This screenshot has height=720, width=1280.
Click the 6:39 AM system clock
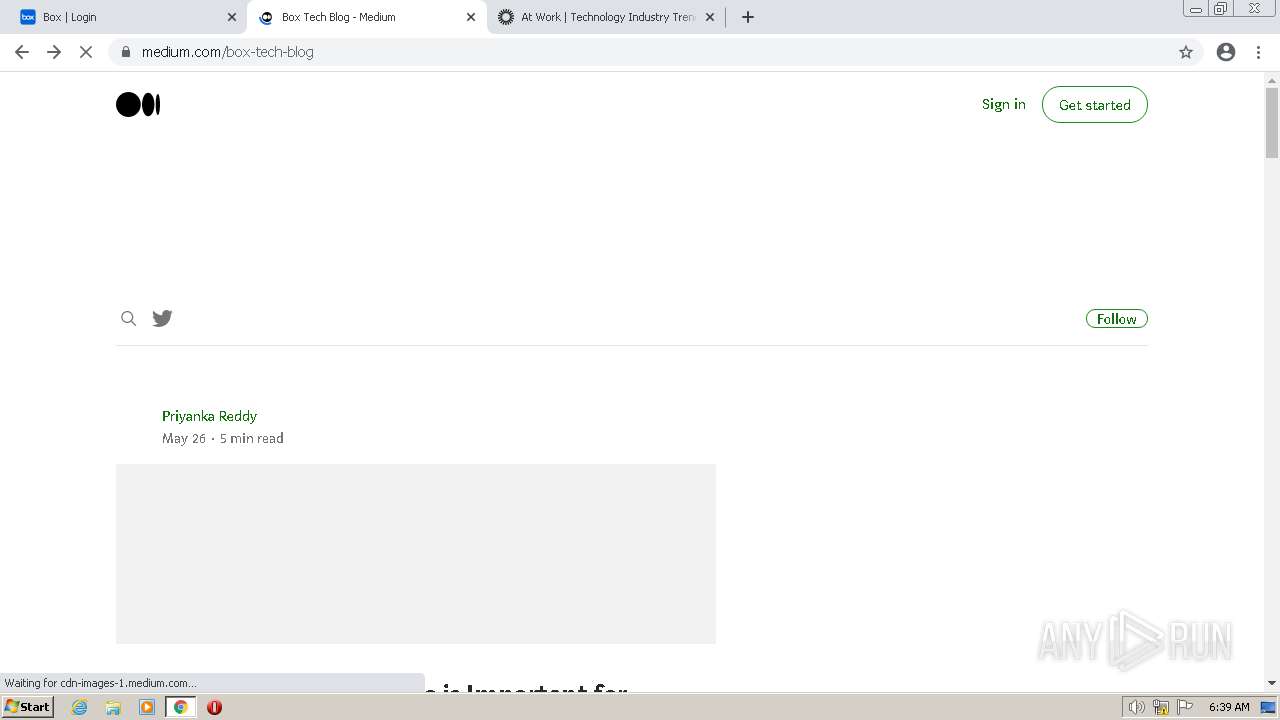pyautogui.click(x=1229, y=707)
